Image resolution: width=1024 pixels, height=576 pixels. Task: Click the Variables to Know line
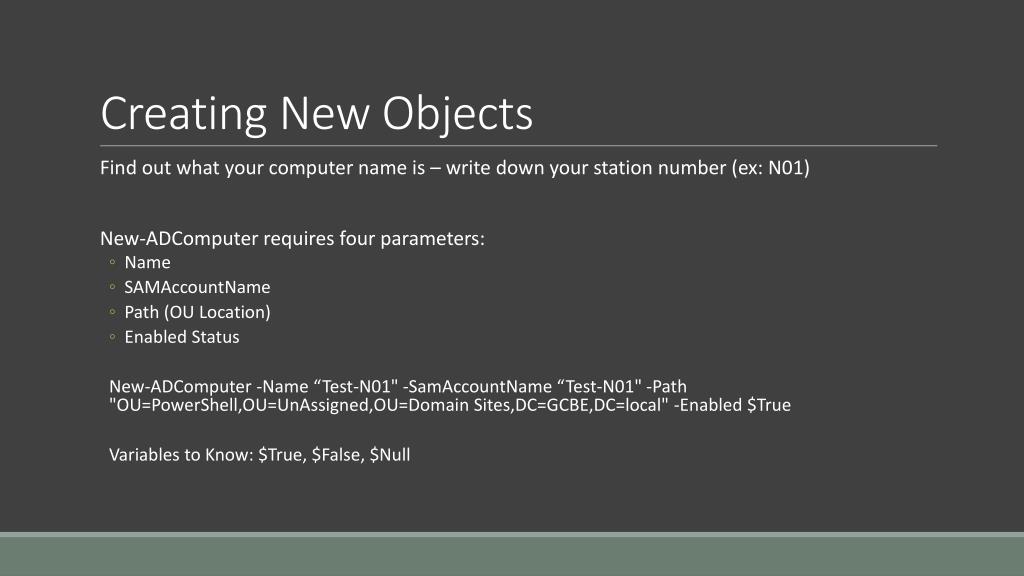(259, 455)
